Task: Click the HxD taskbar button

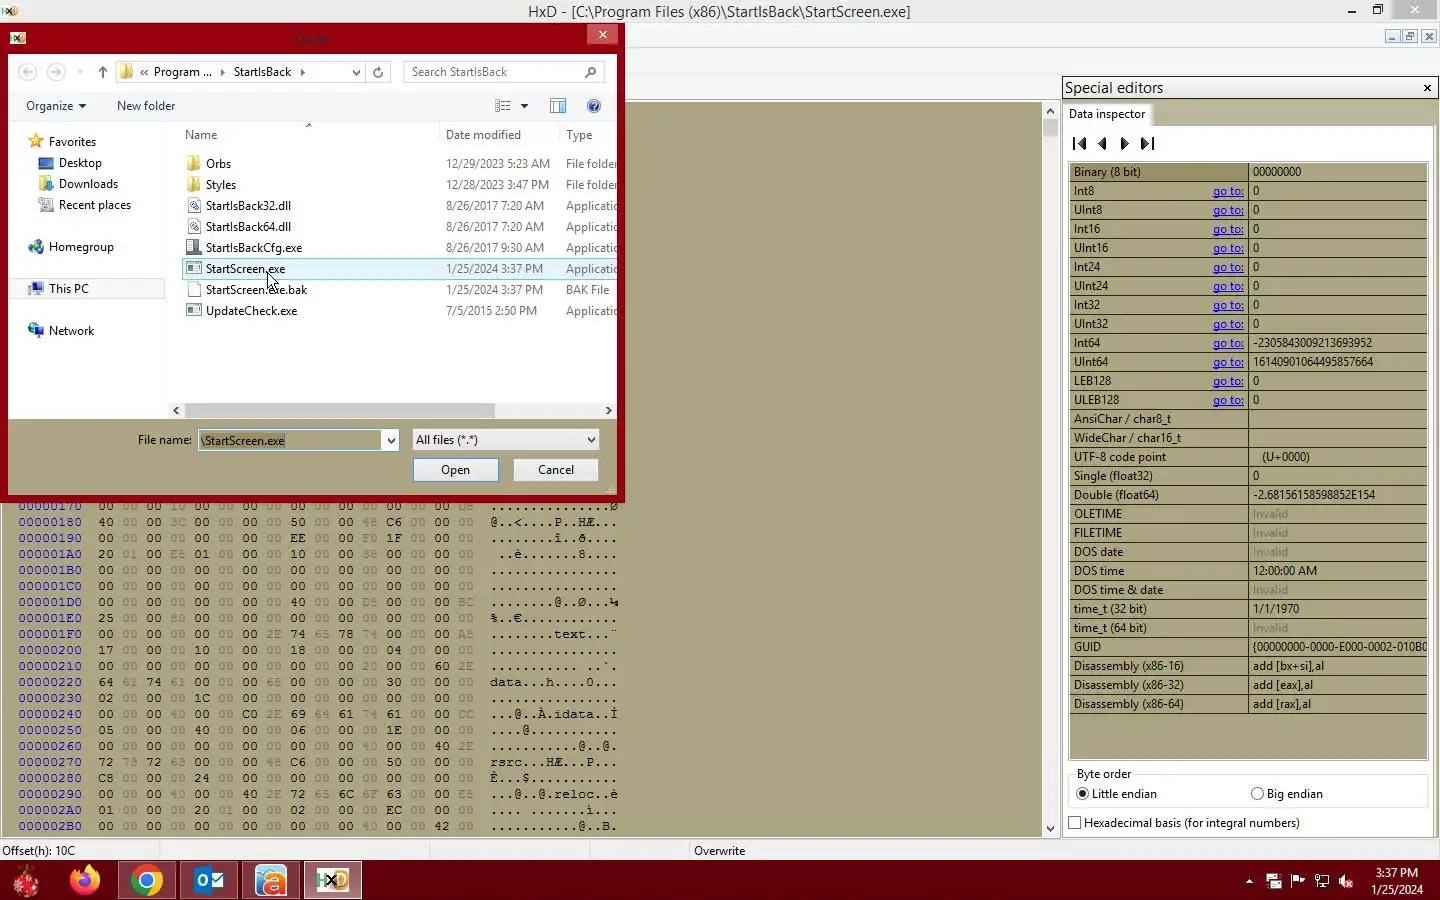Action: pos(333,880)
